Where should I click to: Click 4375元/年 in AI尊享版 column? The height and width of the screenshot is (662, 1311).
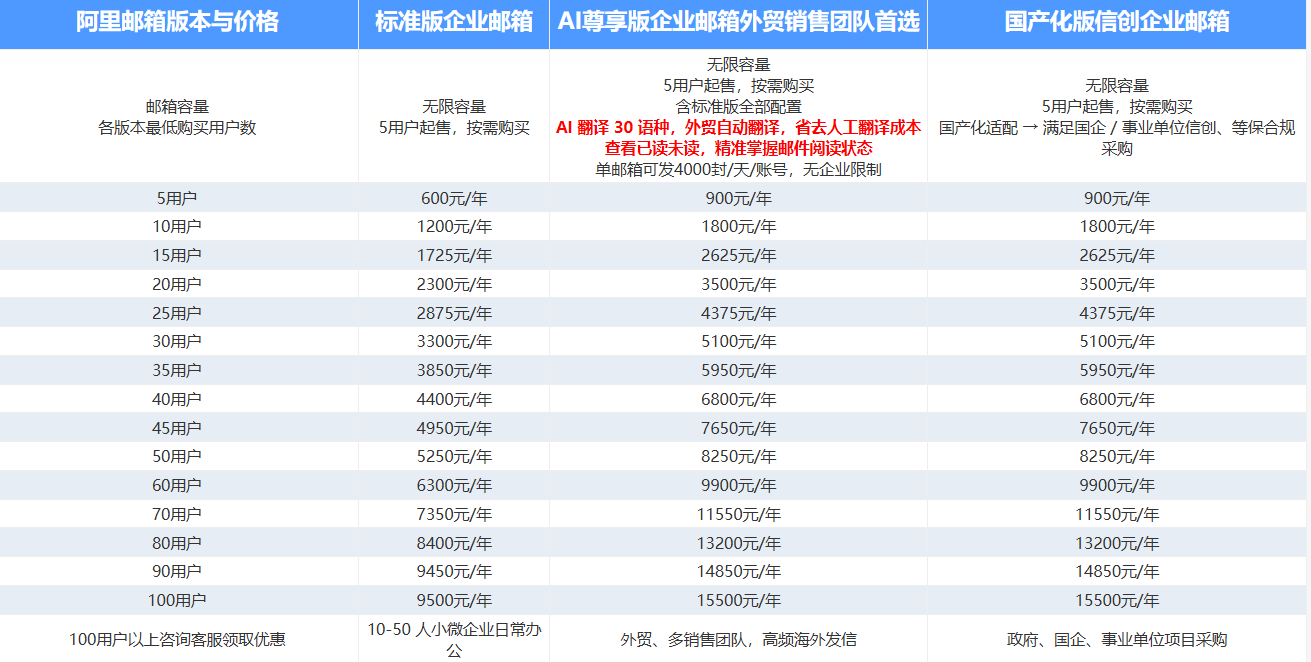tap(738, 313)
